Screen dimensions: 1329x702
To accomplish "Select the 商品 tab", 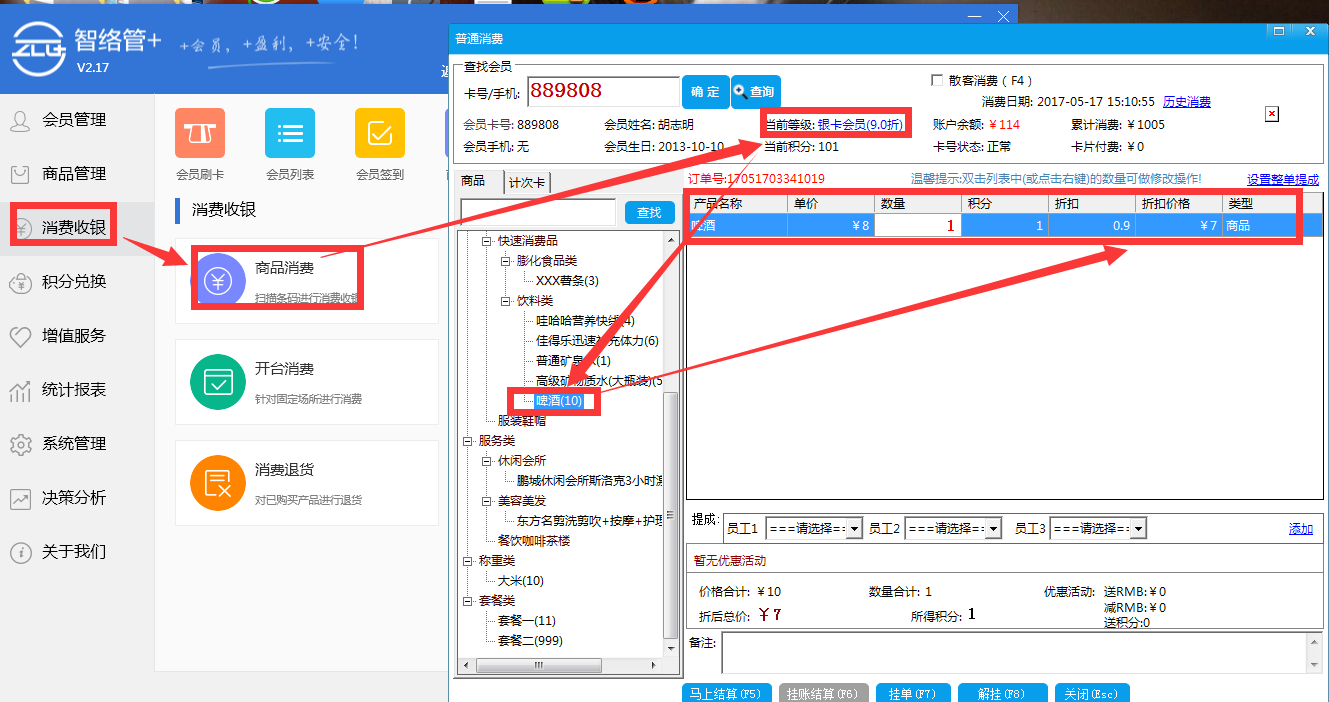I will tap(473, 182).
